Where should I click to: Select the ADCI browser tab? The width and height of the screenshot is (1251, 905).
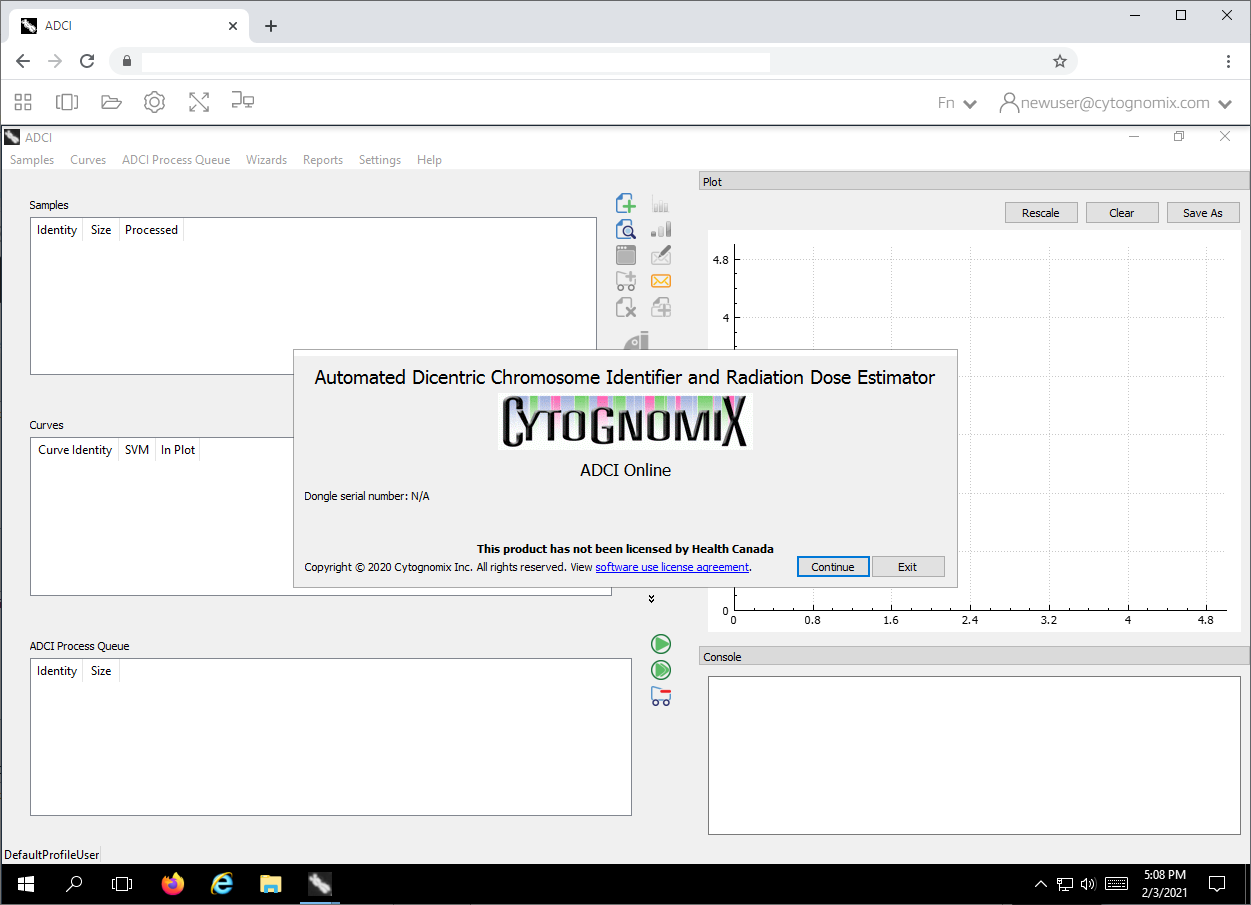pyautogui.click(x=129, y=26)
